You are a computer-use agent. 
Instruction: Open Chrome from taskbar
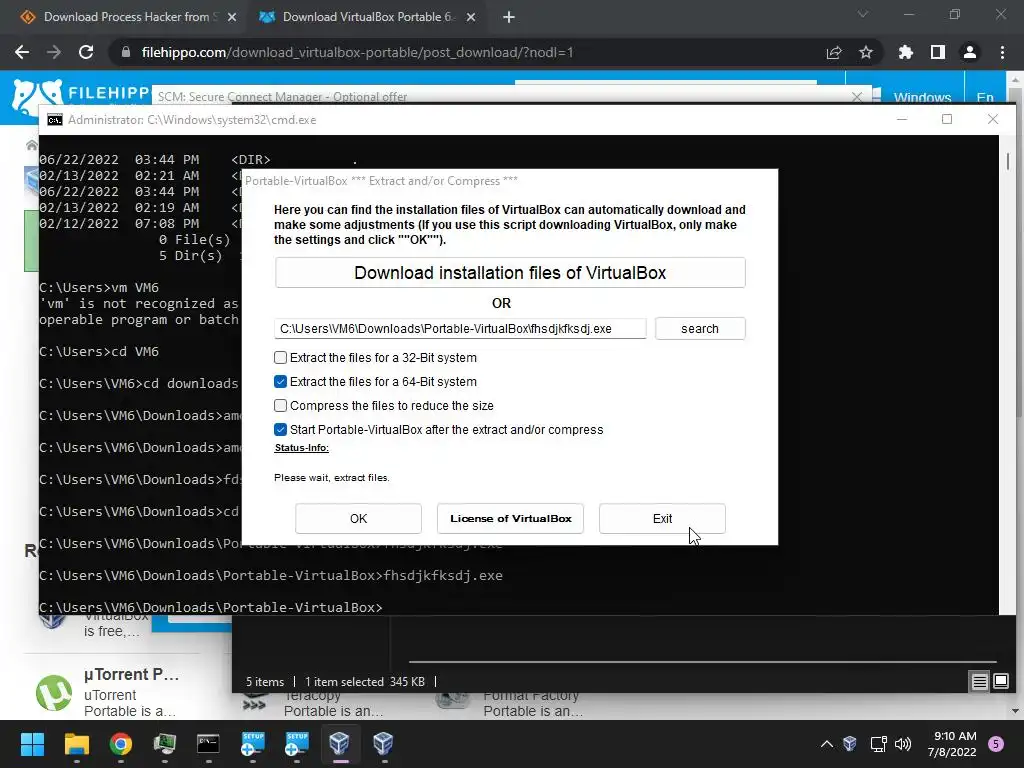coord(120,744)
